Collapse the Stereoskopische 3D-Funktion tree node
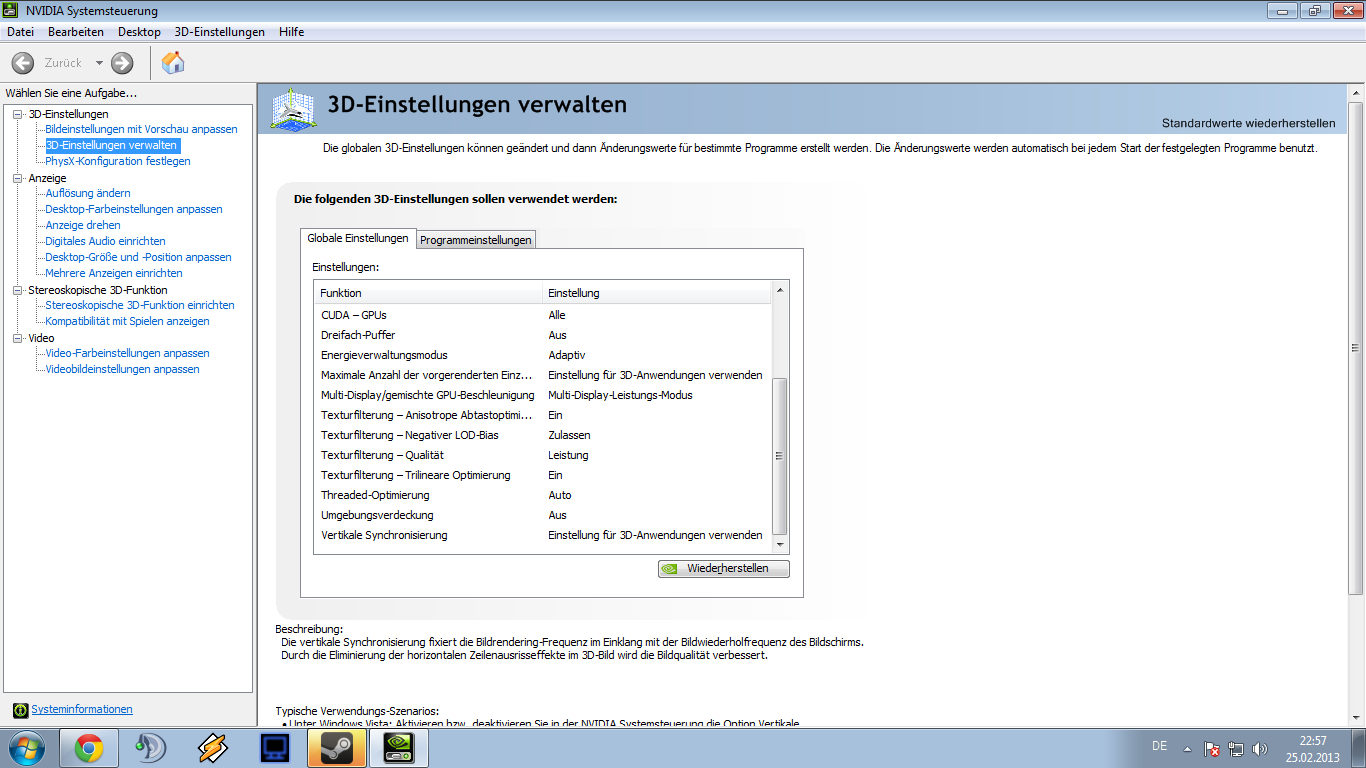 17,290
